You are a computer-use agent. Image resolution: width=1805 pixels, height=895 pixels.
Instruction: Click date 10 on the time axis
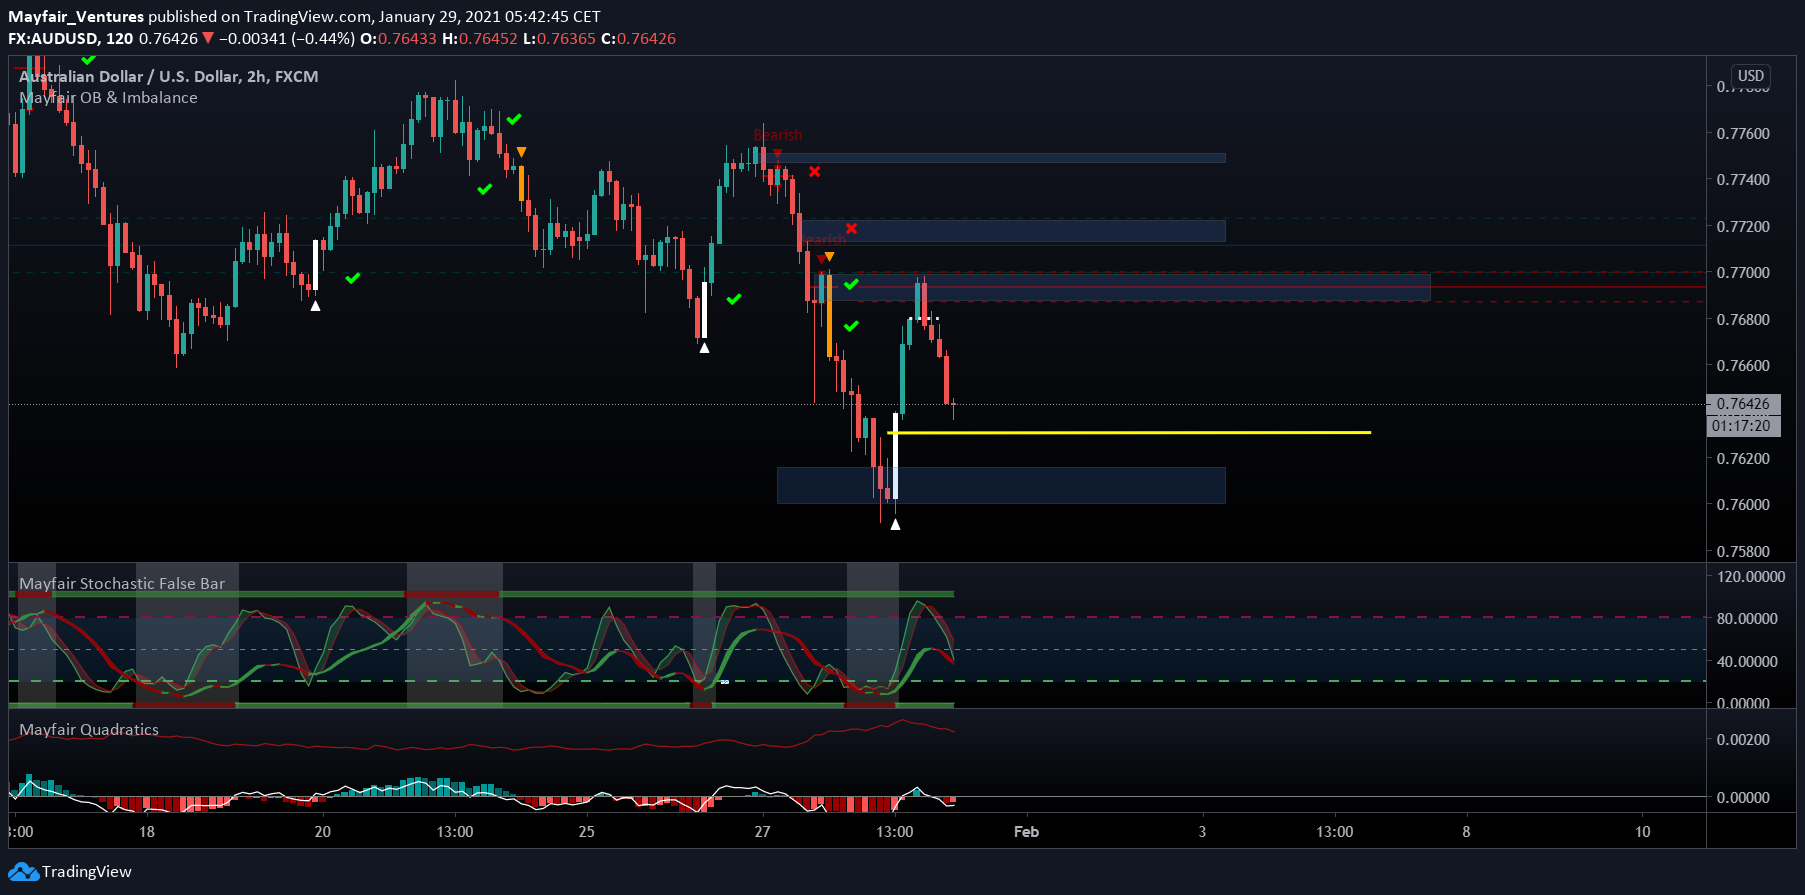(x=1642, y=831)
